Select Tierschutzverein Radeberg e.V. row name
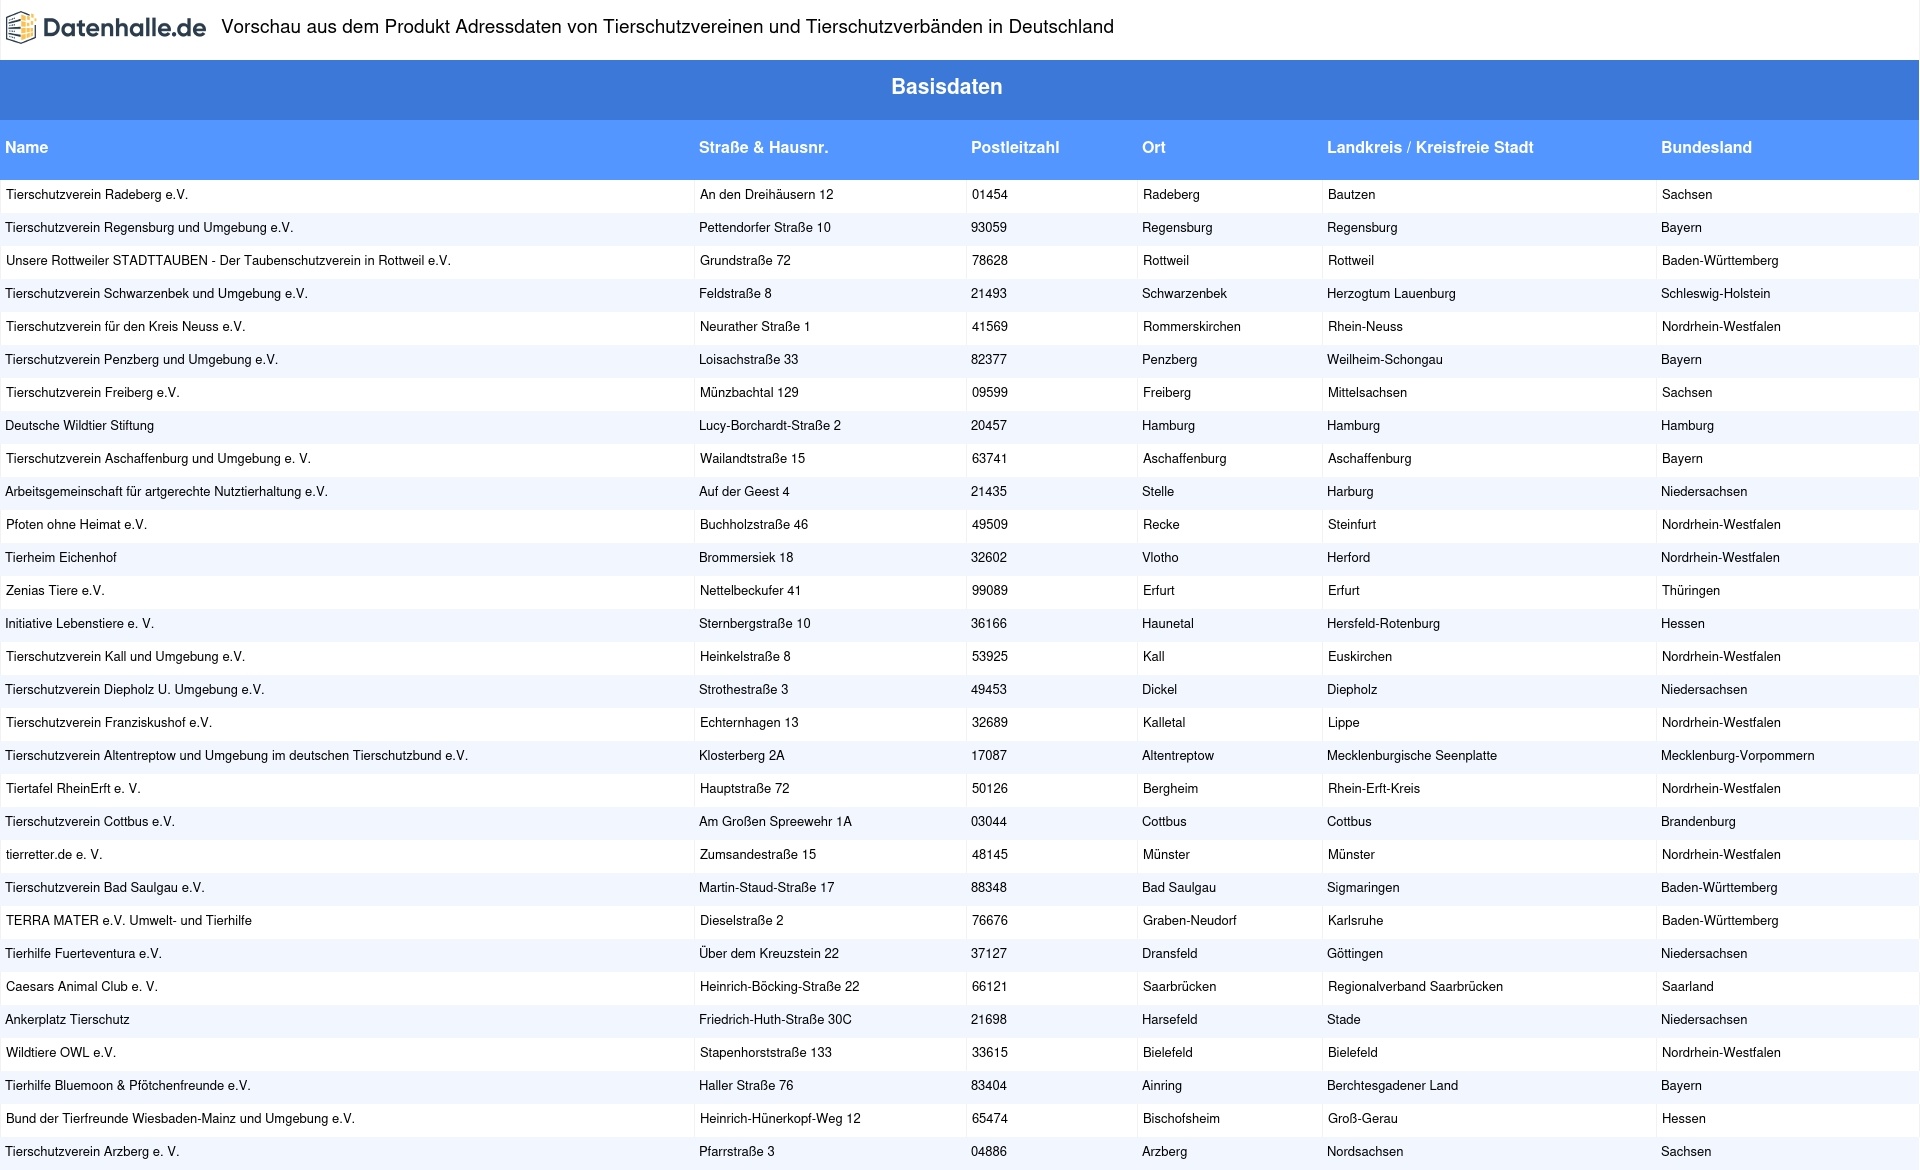The image size is (1920, 1170). coord(97,195)
